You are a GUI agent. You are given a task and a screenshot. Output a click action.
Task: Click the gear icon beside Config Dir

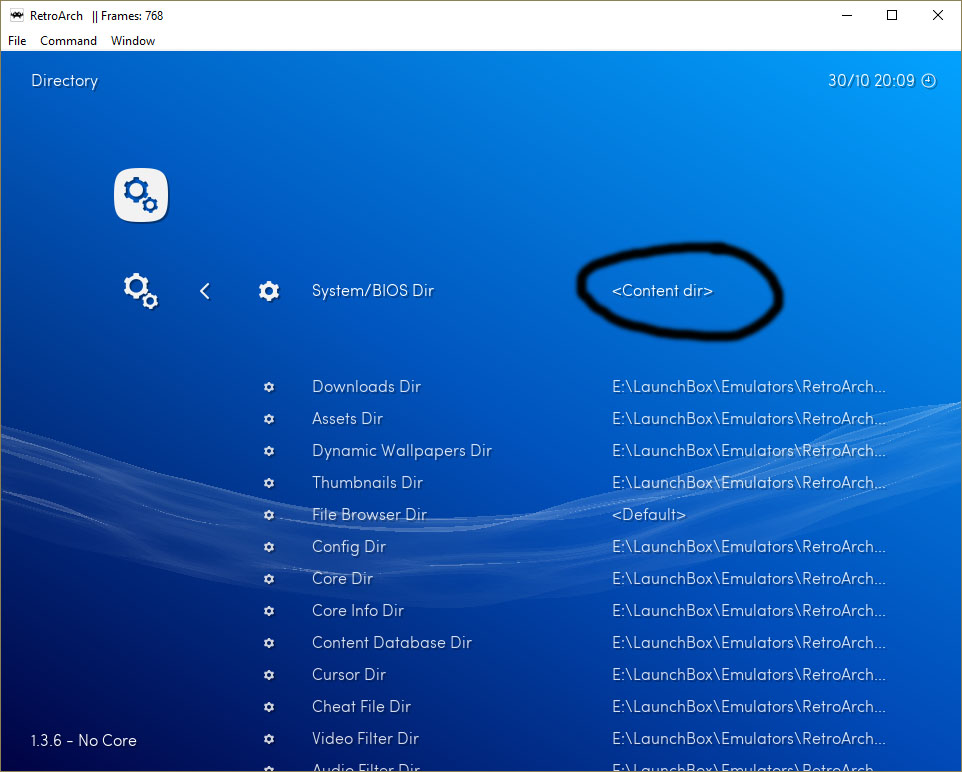tap(269, 547)
